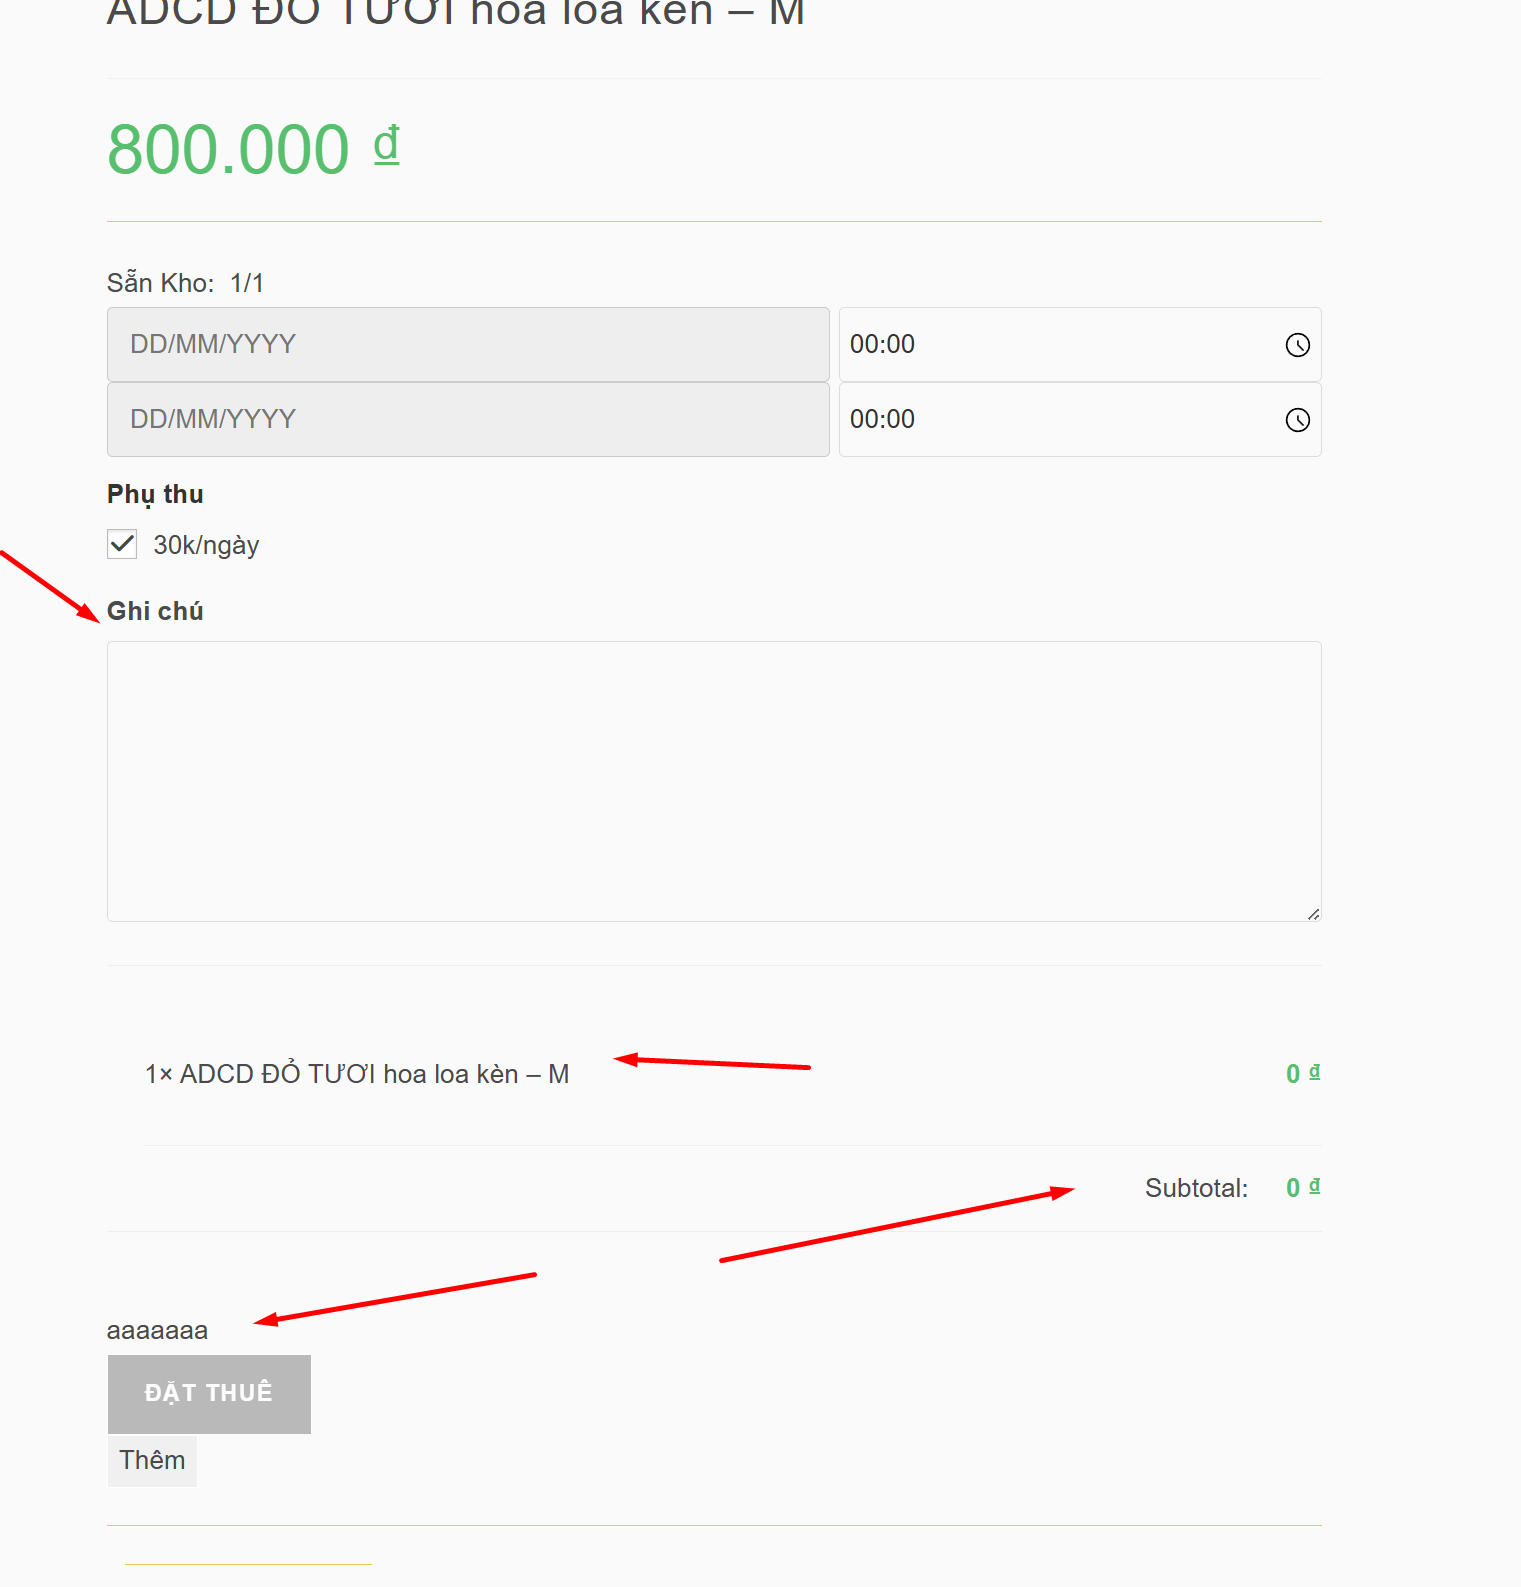Click the 800.000 price amount
The image size is (1521, 1587).
coord(228,150)
